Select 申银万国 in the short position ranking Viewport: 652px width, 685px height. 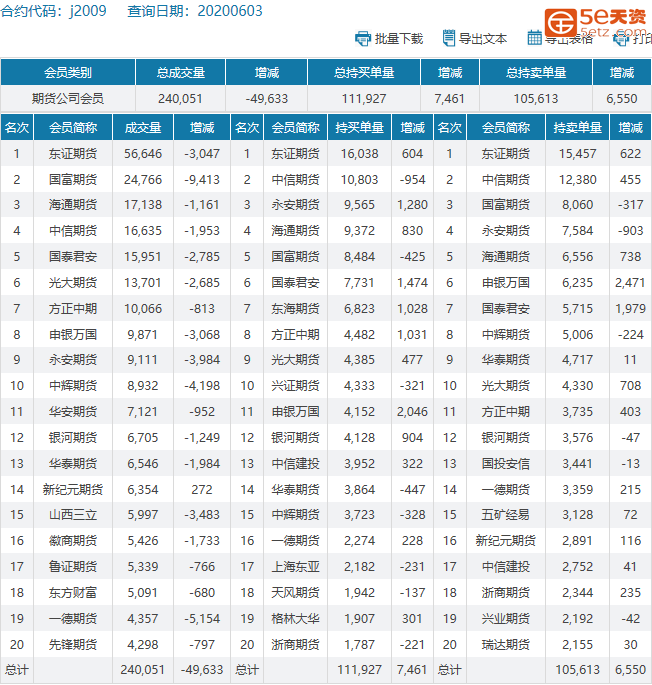pyautogui.click(x=506, y=283)
